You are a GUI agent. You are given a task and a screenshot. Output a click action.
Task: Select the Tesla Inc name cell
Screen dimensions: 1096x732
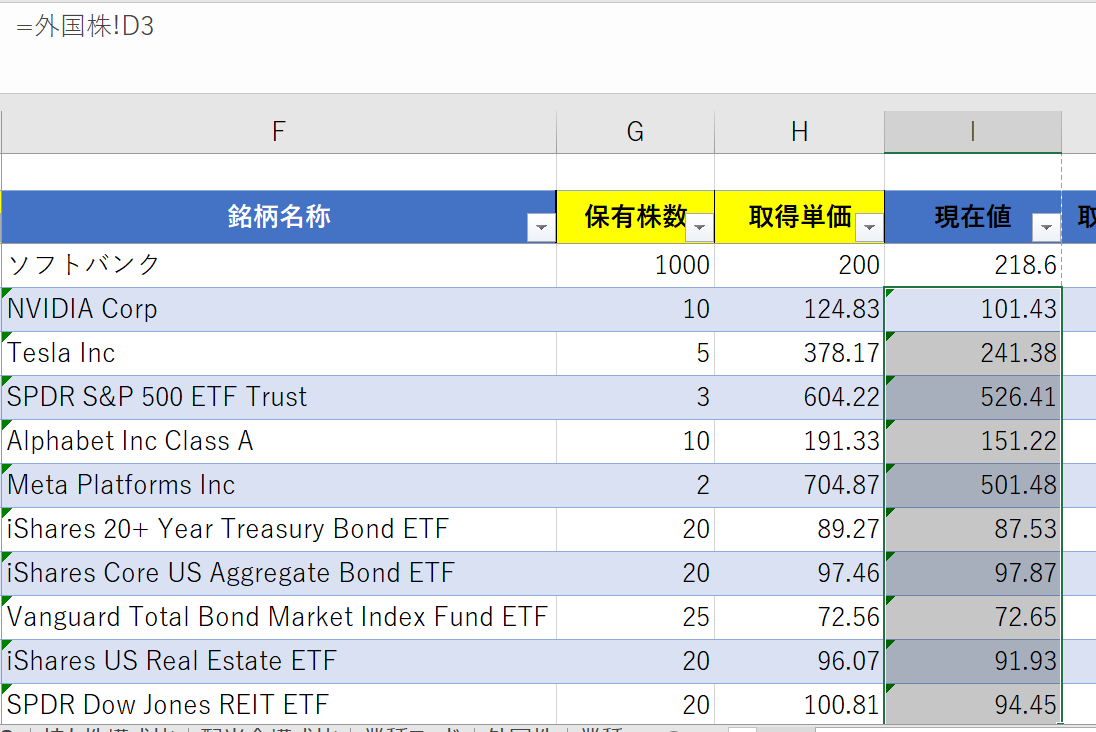click(x=279, y=353)
